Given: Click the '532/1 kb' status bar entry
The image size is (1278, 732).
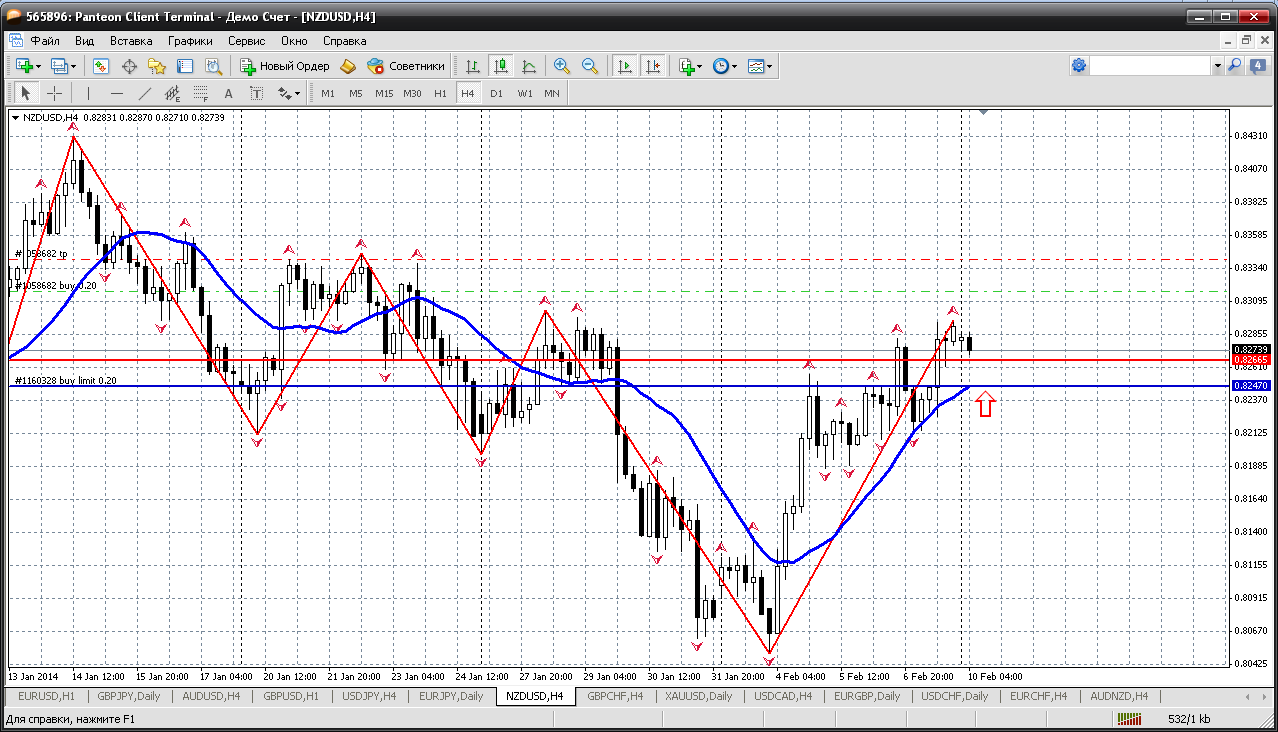Looking at the screenshot, I should click(x=1189, y=719).
